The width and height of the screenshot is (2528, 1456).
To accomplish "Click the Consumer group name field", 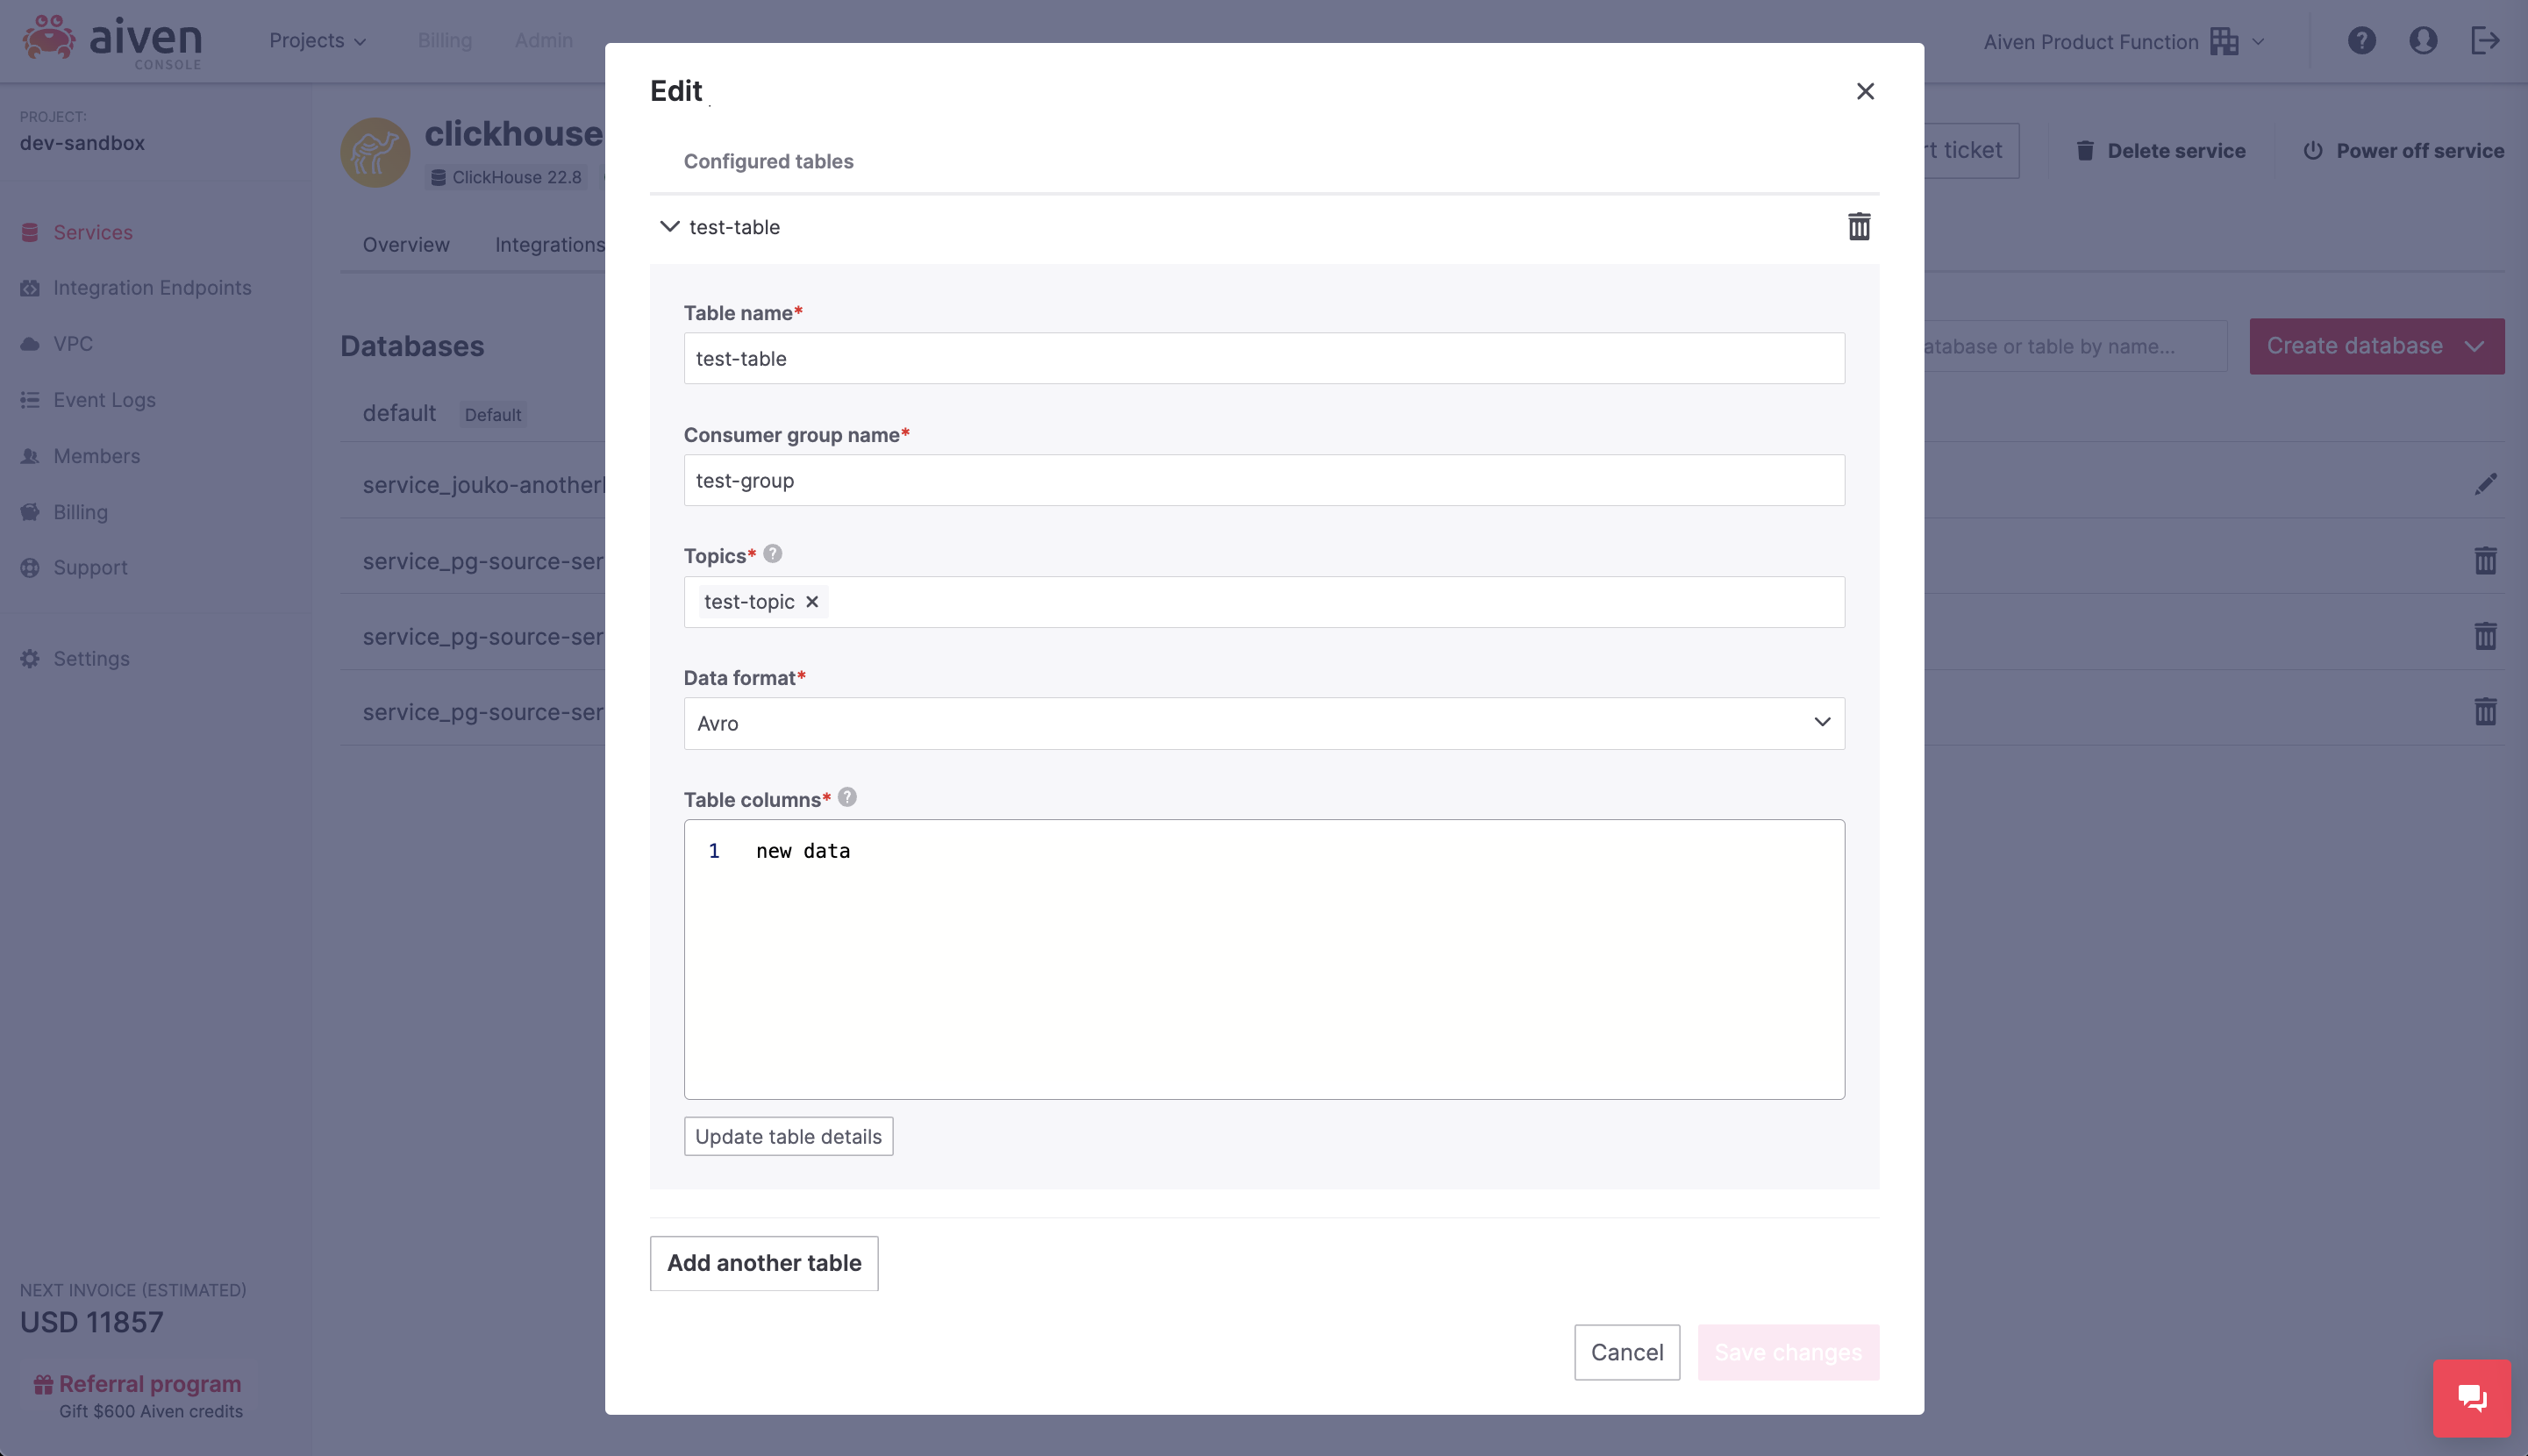I will (x=1264, y=480).
